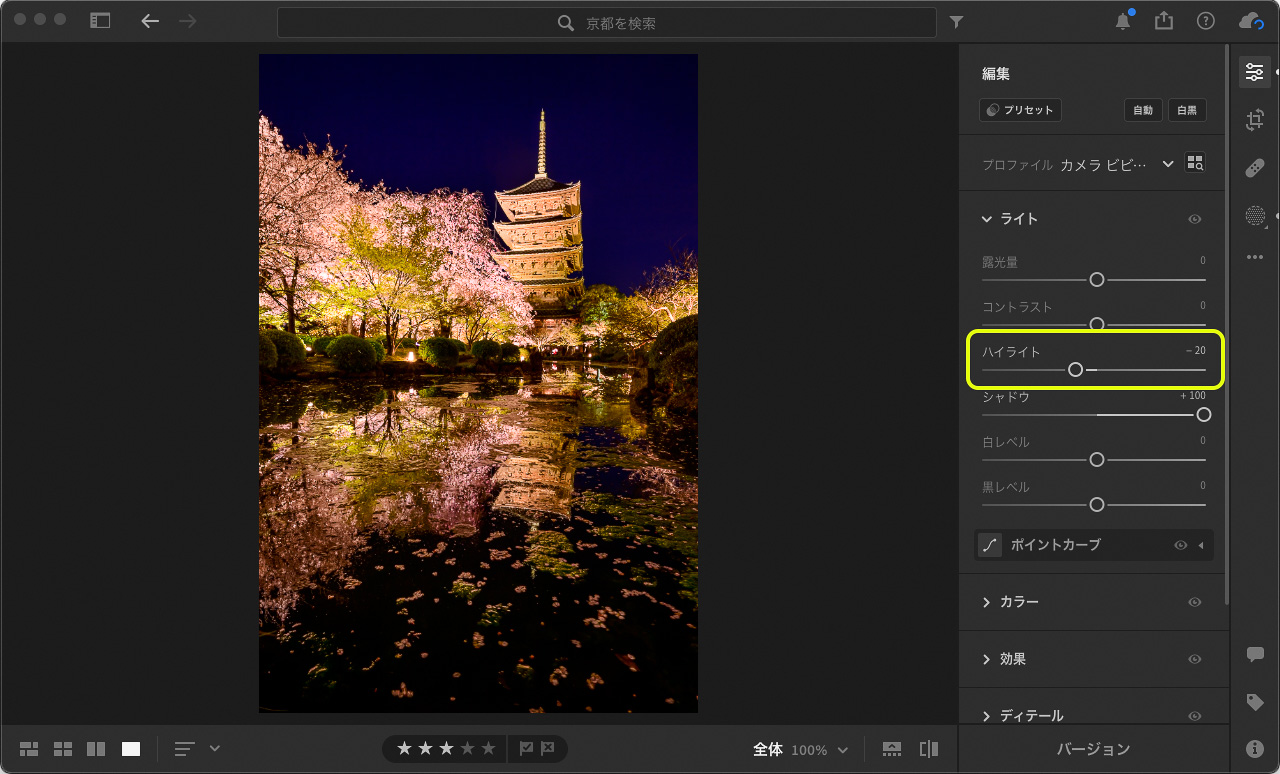Select the Edit panel icon
1280x774 pixels.
pyautogui.click(x=1254, y=71)
